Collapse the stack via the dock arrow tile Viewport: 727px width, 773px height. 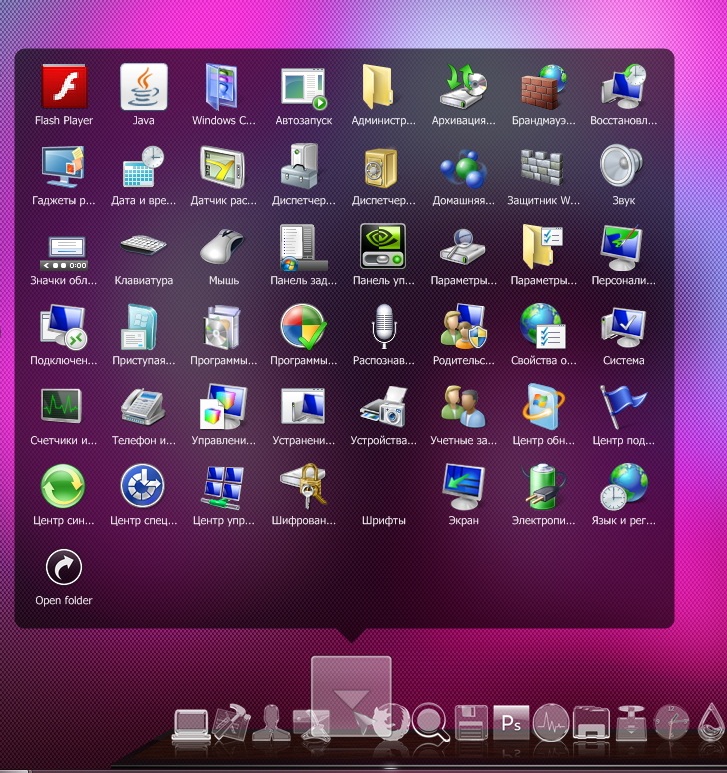coord(351,697)
